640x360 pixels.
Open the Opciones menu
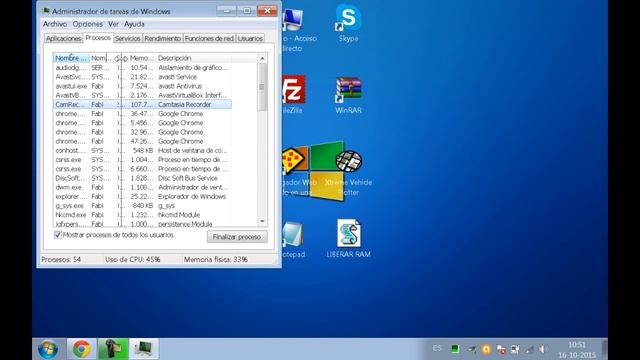click(x=87, y=24)
